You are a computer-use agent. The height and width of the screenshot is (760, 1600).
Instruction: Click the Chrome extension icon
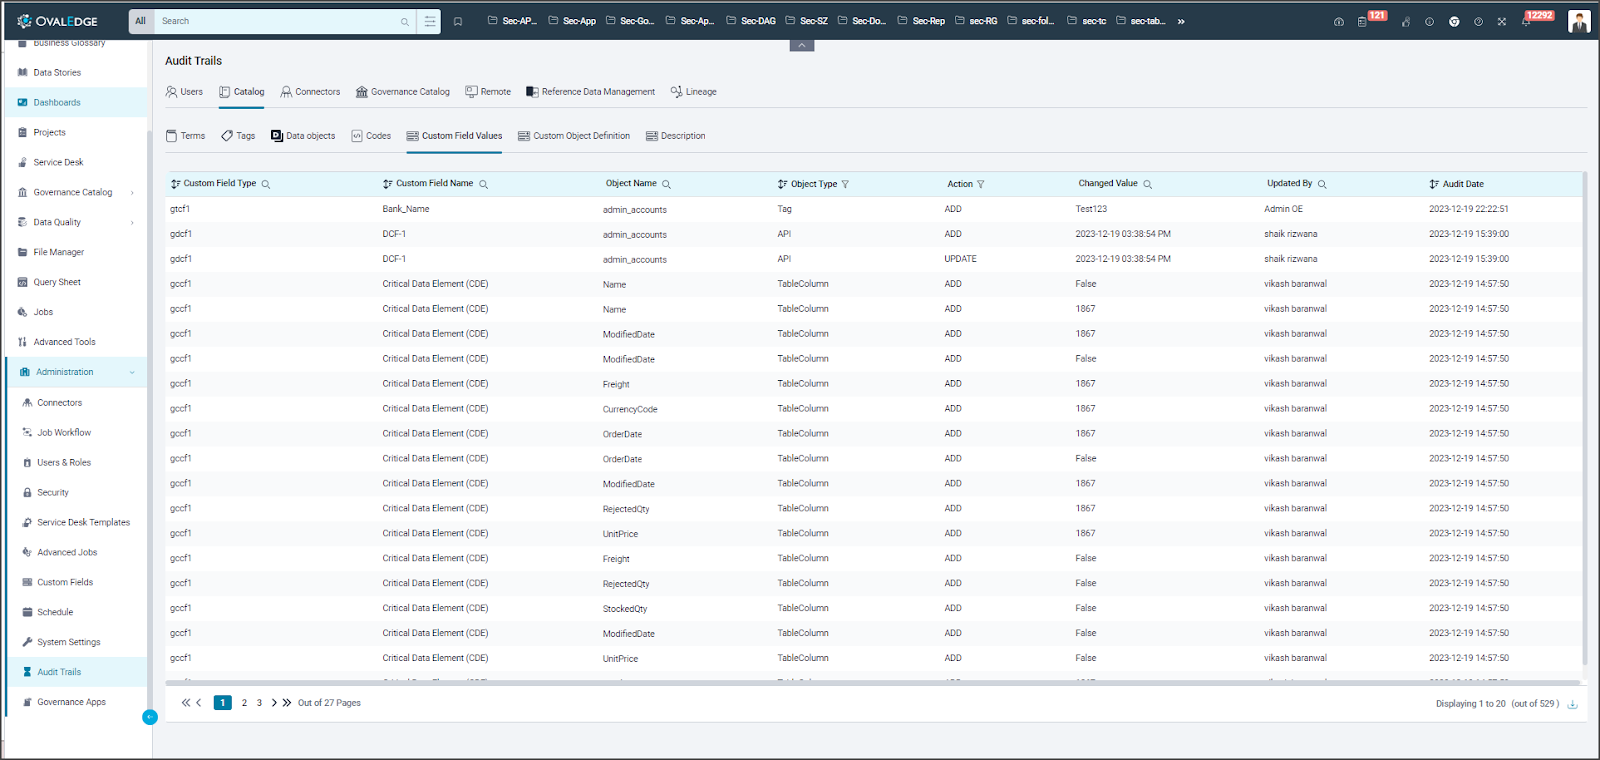click(1454, 21)
